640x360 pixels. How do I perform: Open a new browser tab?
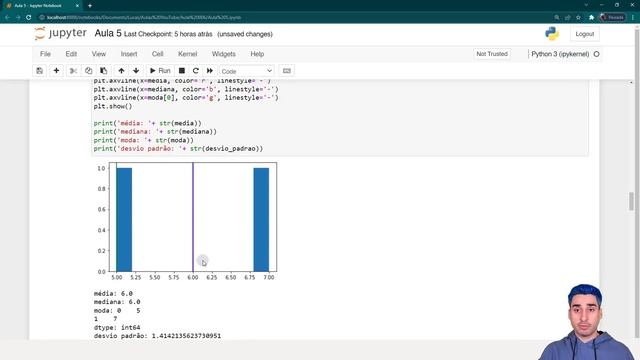pyautogui.click(x=90, y=6)
